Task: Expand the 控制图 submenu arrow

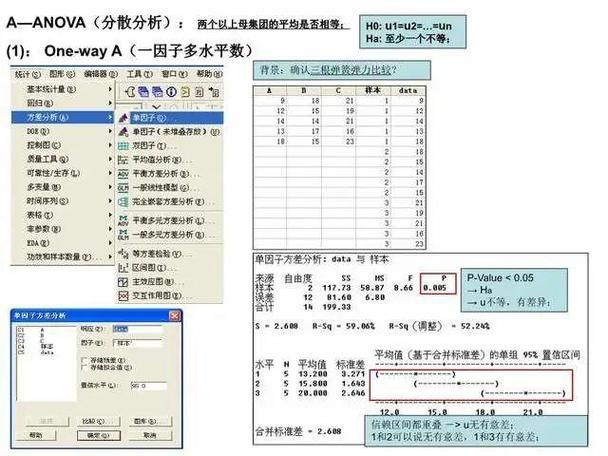Action: point(110,145)
